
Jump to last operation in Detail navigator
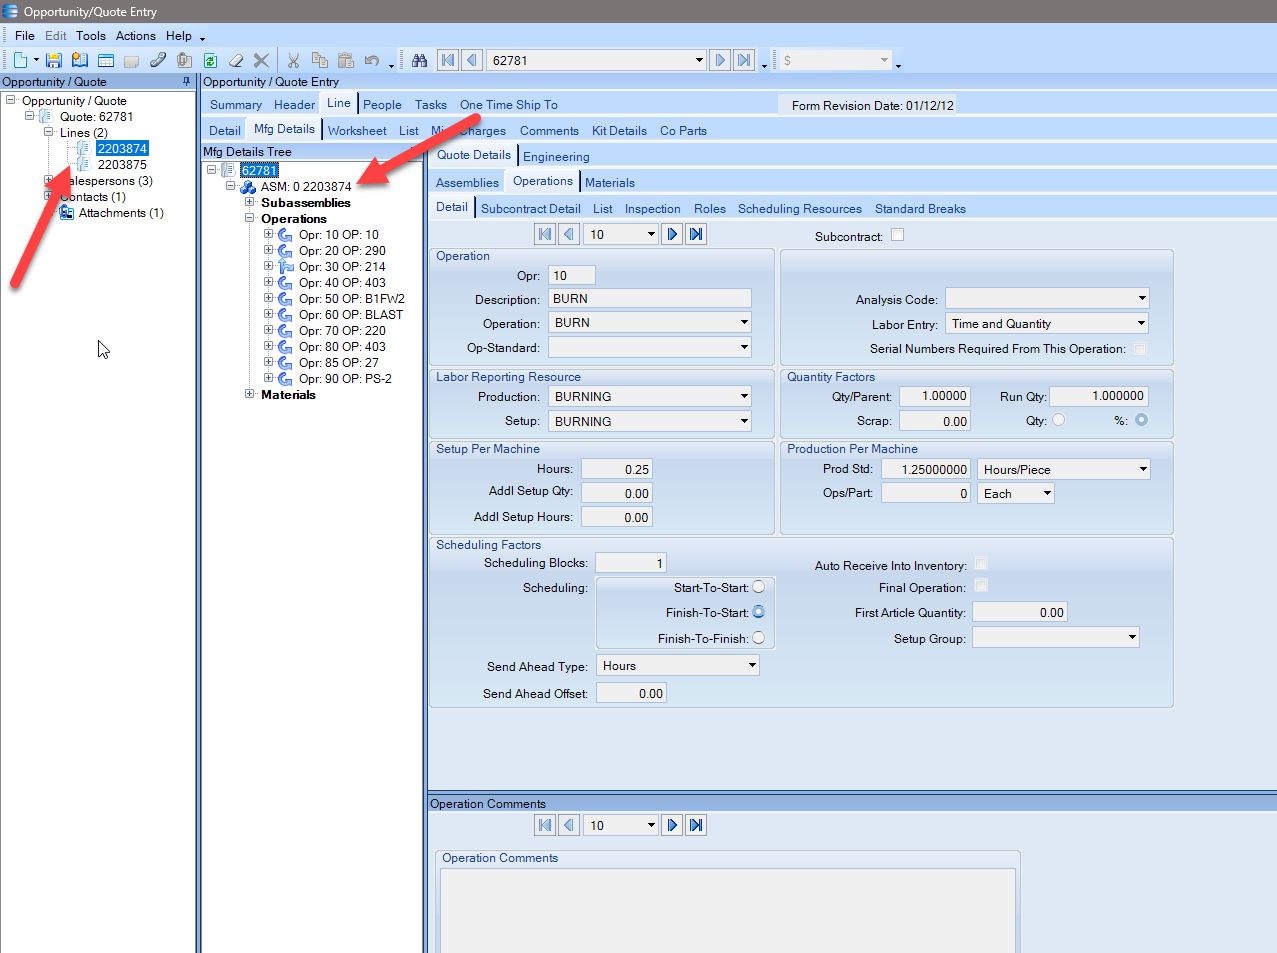point(697,234)
